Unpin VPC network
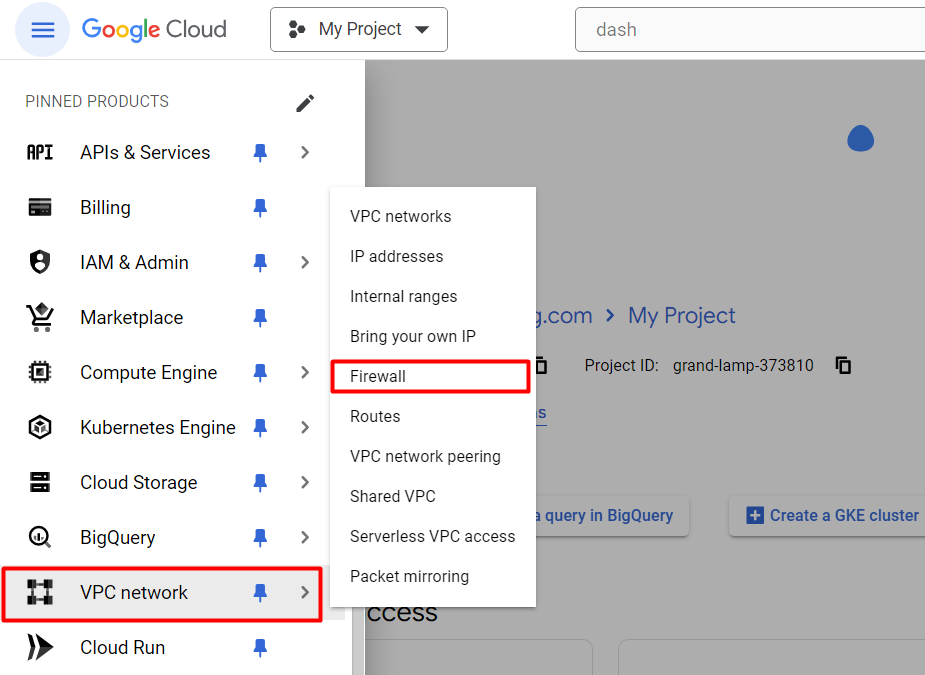 [260, 592]
